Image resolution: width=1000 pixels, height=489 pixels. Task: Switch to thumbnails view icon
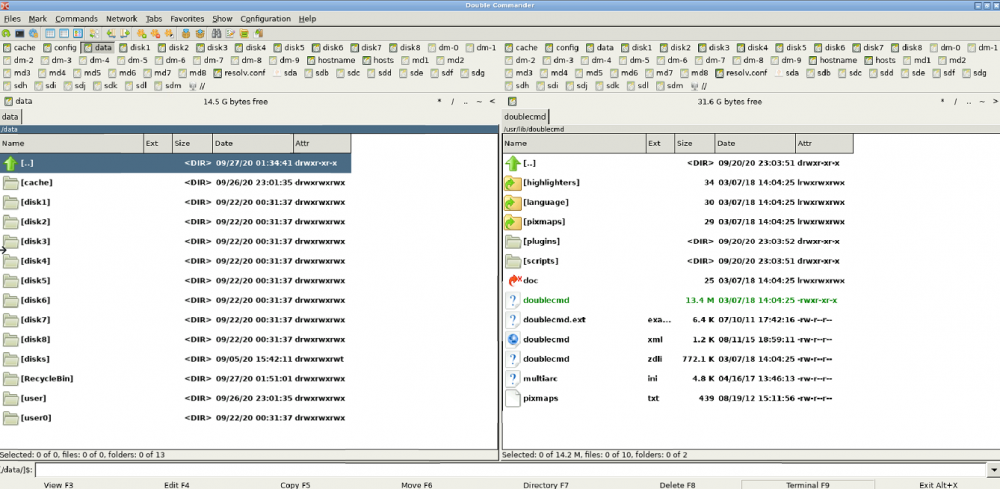click(78, 33)
